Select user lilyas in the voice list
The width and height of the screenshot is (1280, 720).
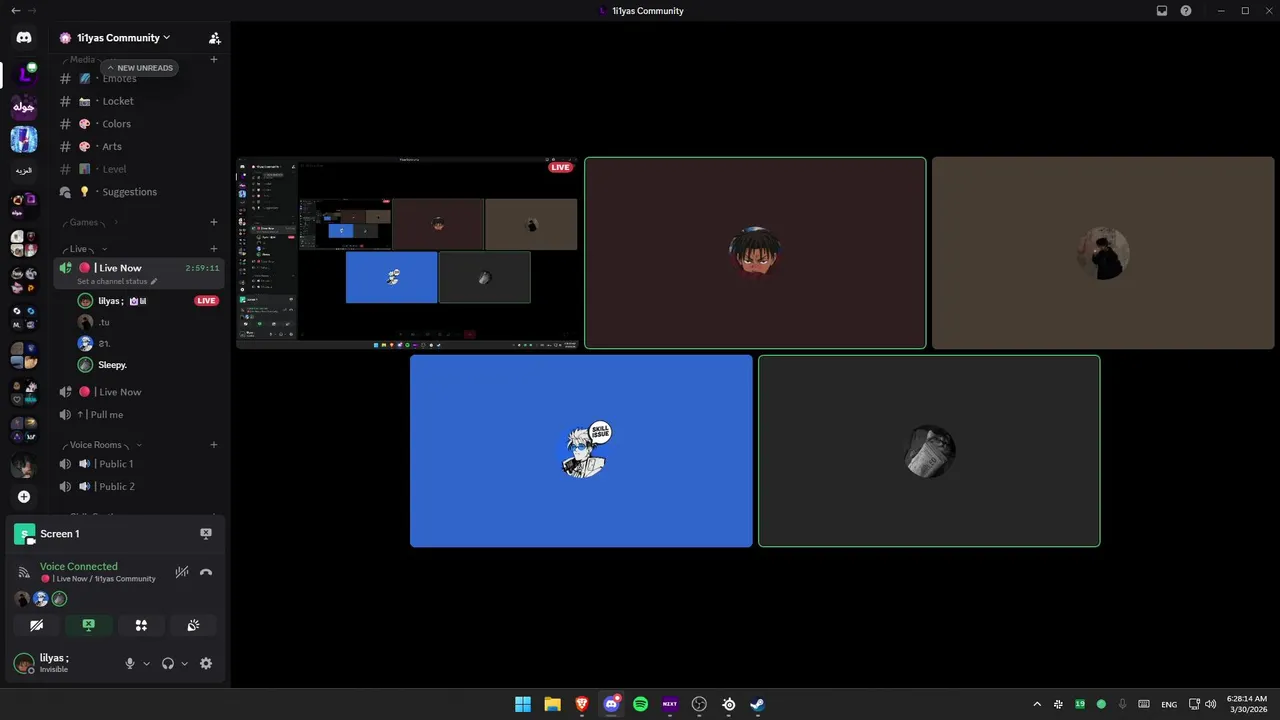147,300
